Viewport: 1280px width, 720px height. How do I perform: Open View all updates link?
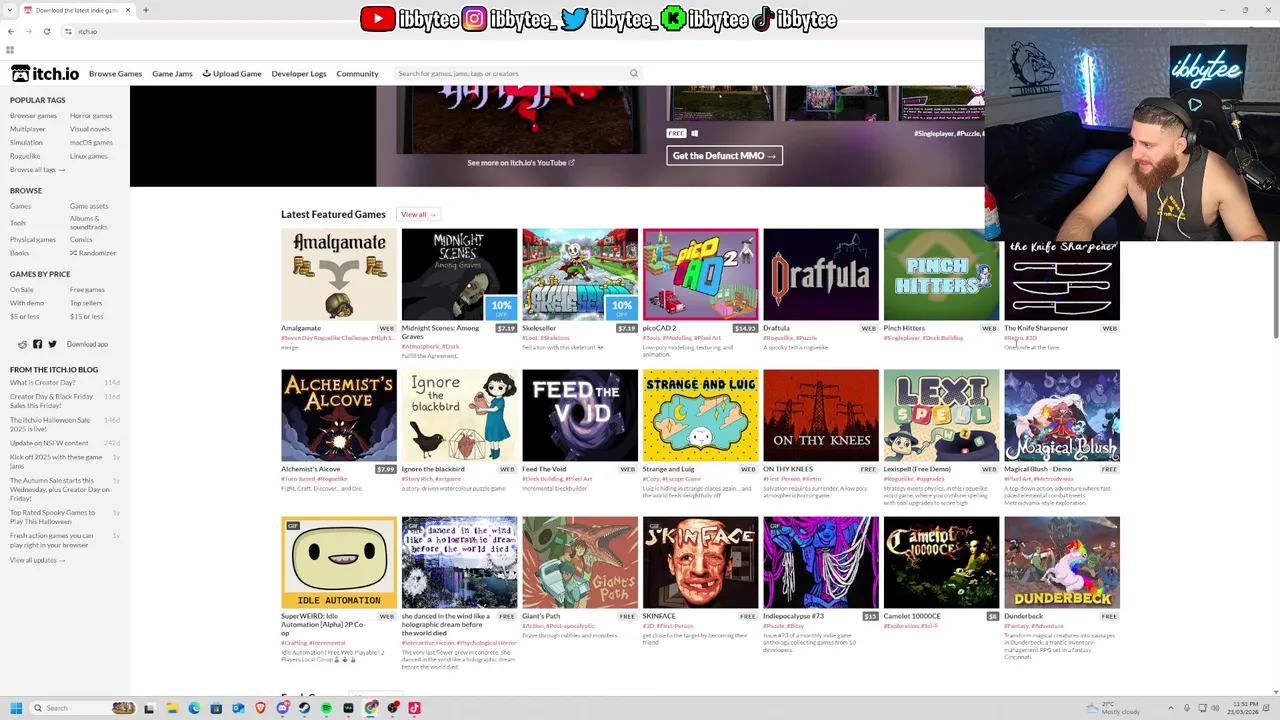pyautogui.click(x=37, y=560)
